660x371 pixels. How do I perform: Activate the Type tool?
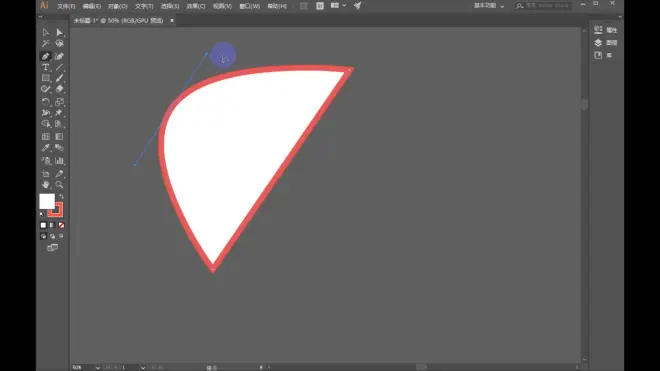tap(45, 67)
